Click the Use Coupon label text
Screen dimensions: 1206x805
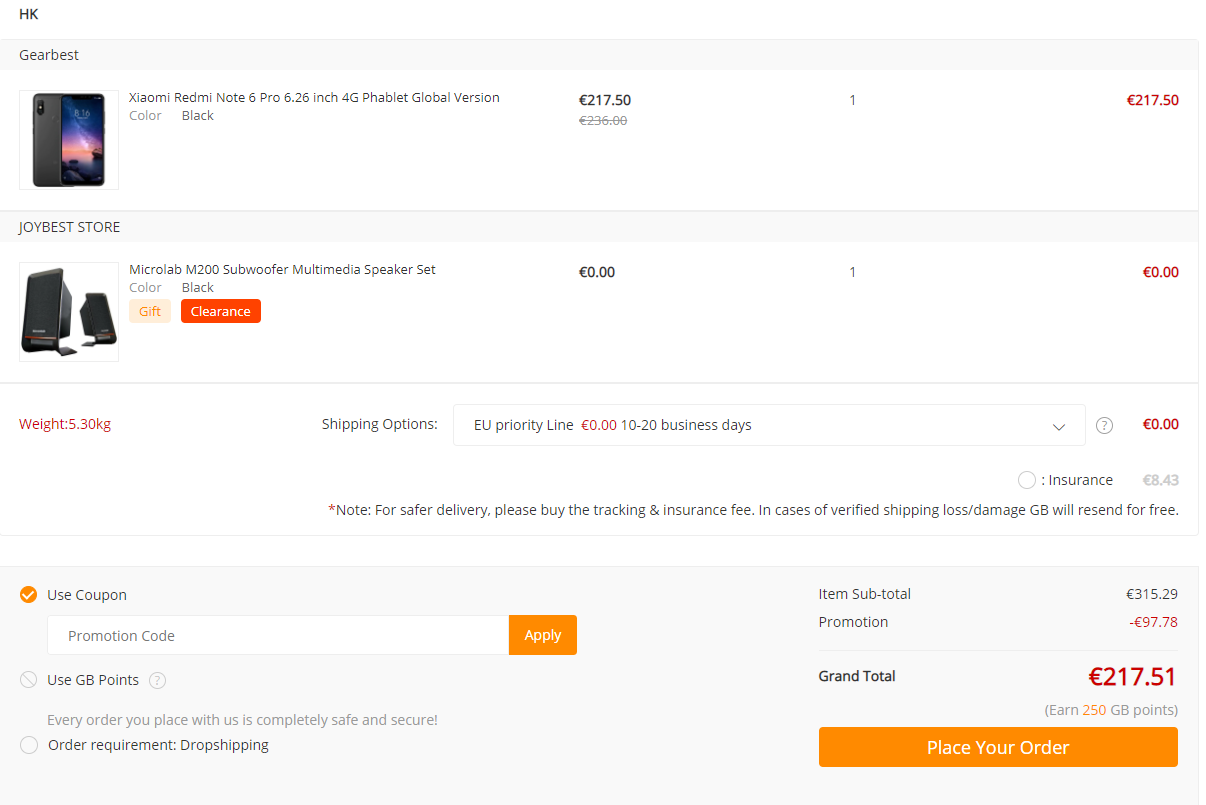point(87,595)
